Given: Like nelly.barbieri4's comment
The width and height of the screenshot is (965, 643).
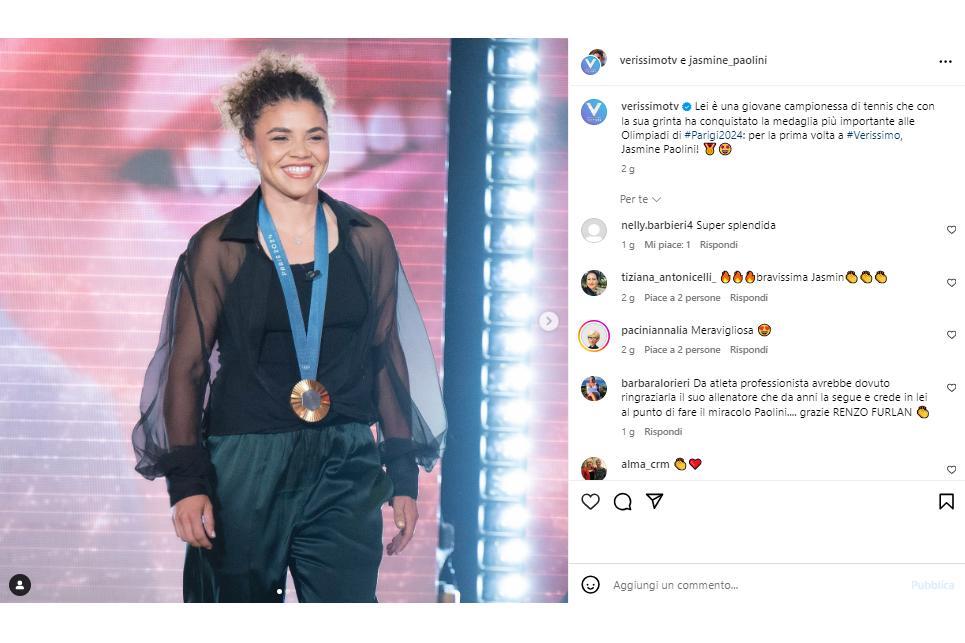Looking at the screenshot, I should [951, 230].
